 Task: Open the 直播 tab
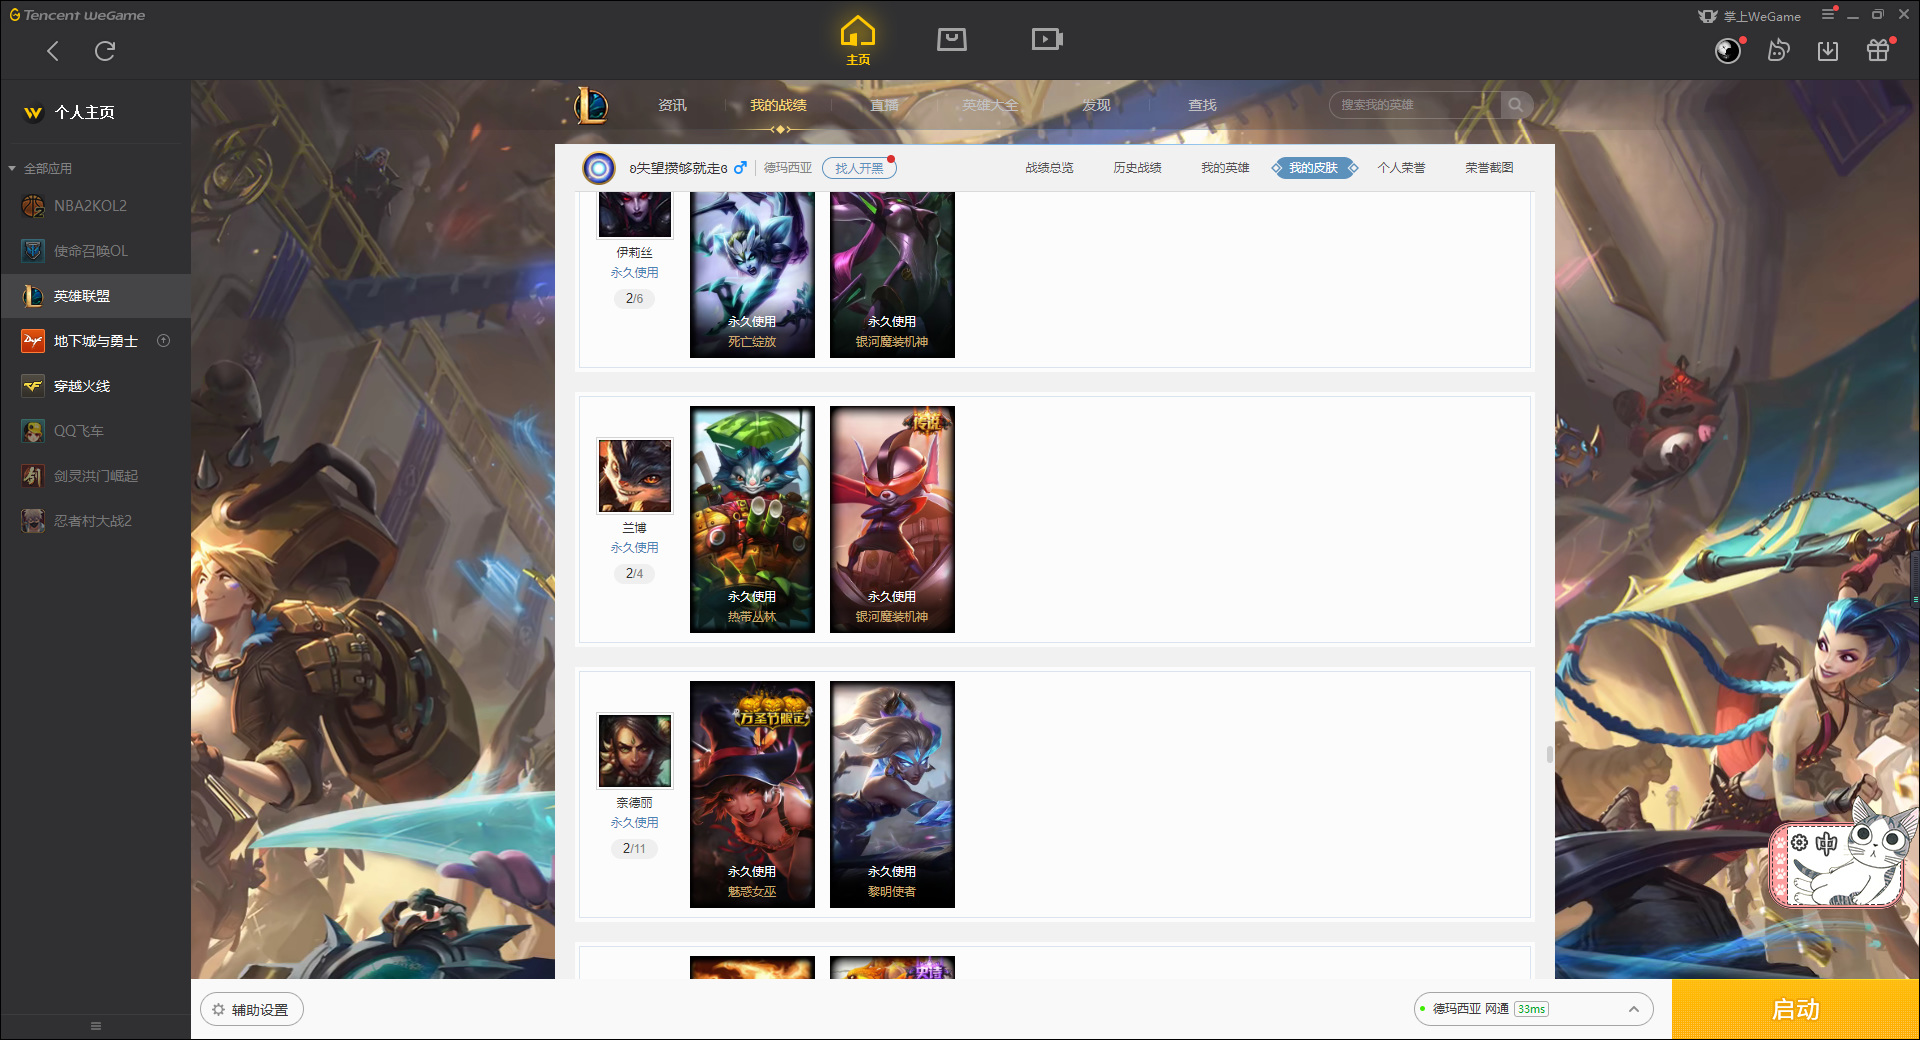click(x=884, y=105)
